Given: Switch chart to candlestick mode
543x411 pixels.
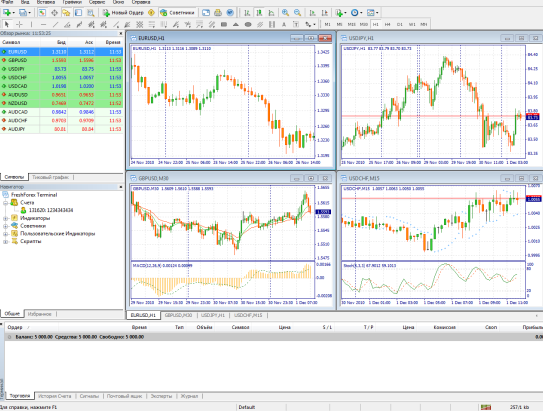Looking at the screenshot, I should [x=259, y=13].
